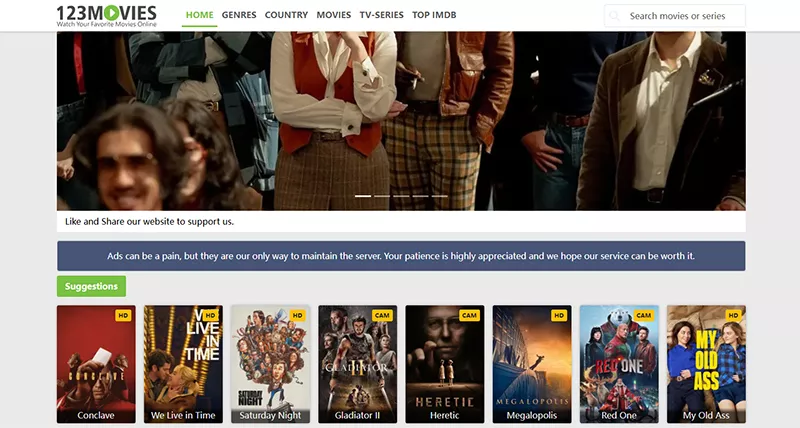Open the Red One poster
800x428 pixels.
(x=619, y=364)
